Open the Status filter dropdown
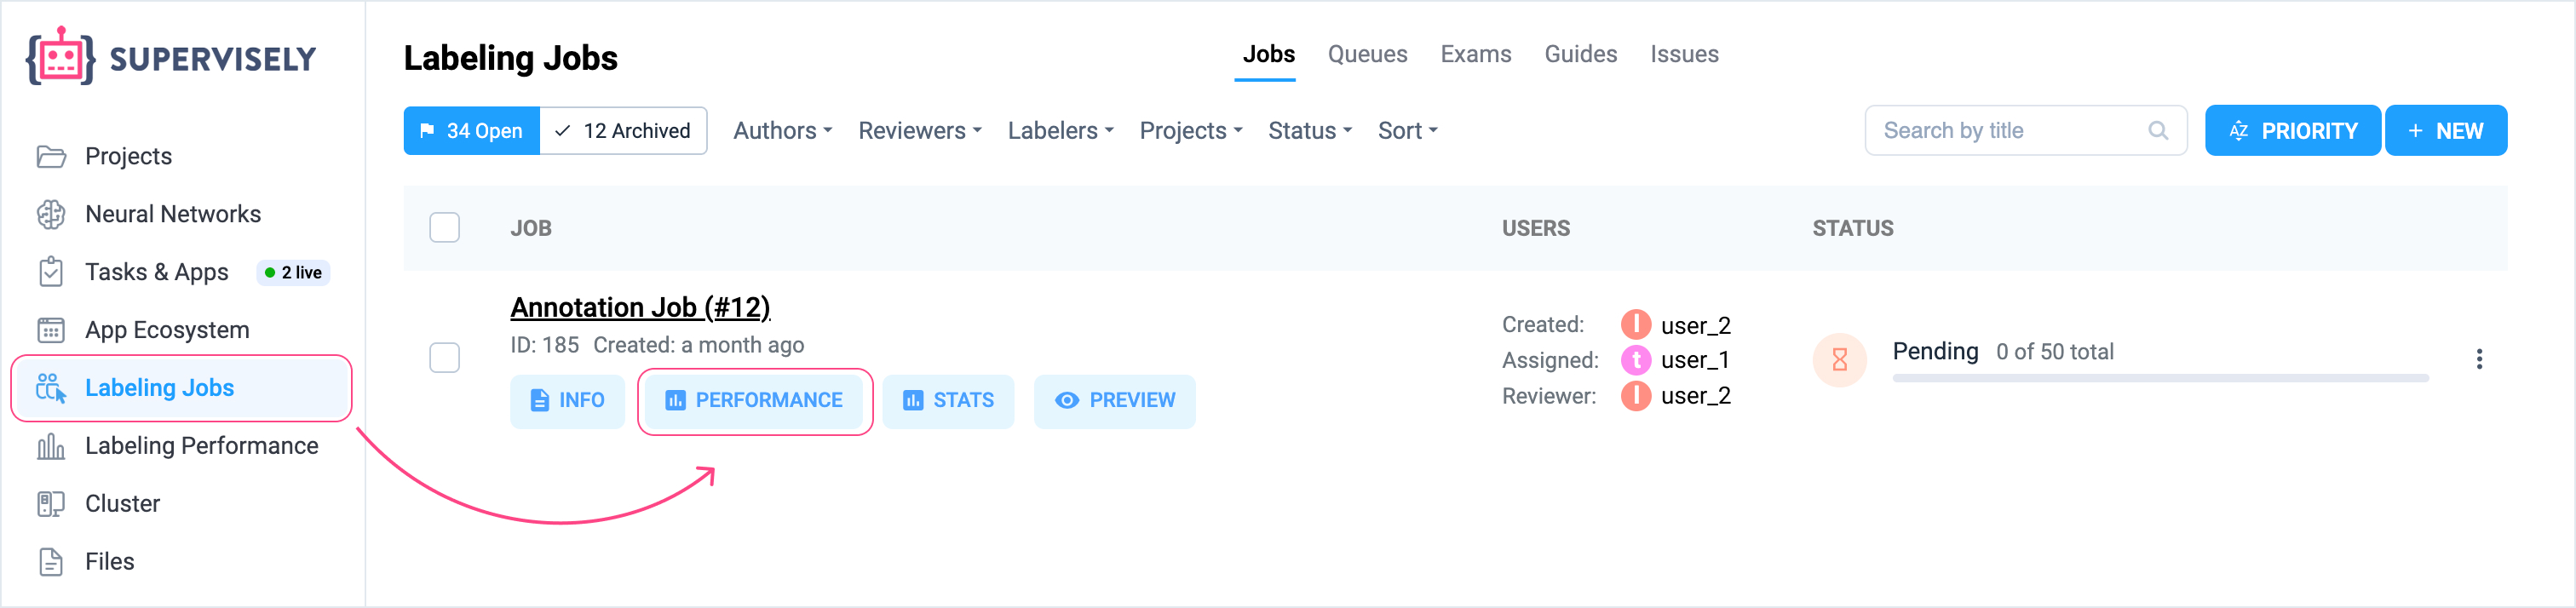Viewport: 2576px width, 608px height. coord(1309,131)
